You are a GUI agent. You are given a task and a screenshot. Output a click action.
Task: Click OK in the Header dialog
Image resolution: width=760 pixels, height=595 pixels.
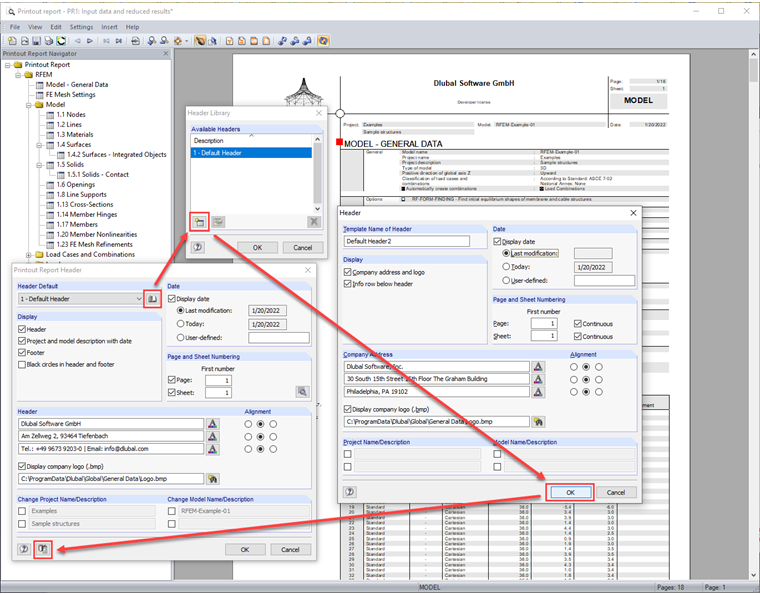point(570,492)
